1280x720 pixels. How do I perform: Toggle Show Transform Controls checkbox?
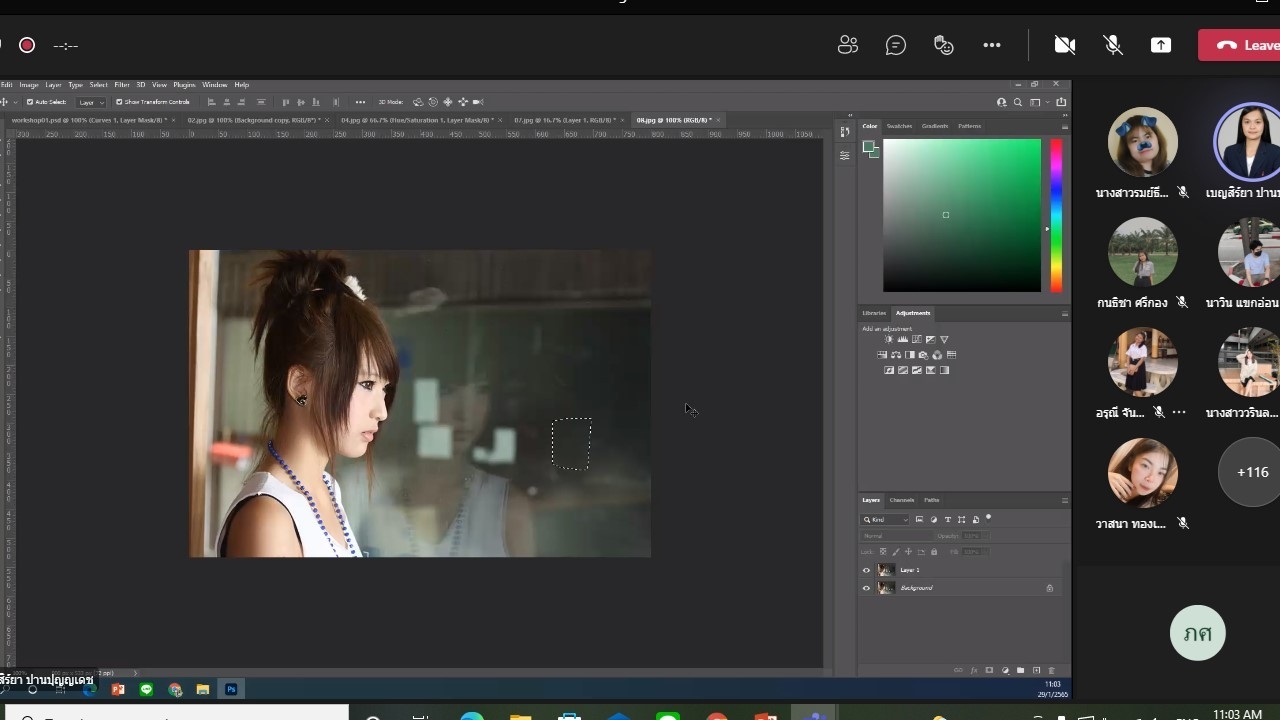[119, 102]
